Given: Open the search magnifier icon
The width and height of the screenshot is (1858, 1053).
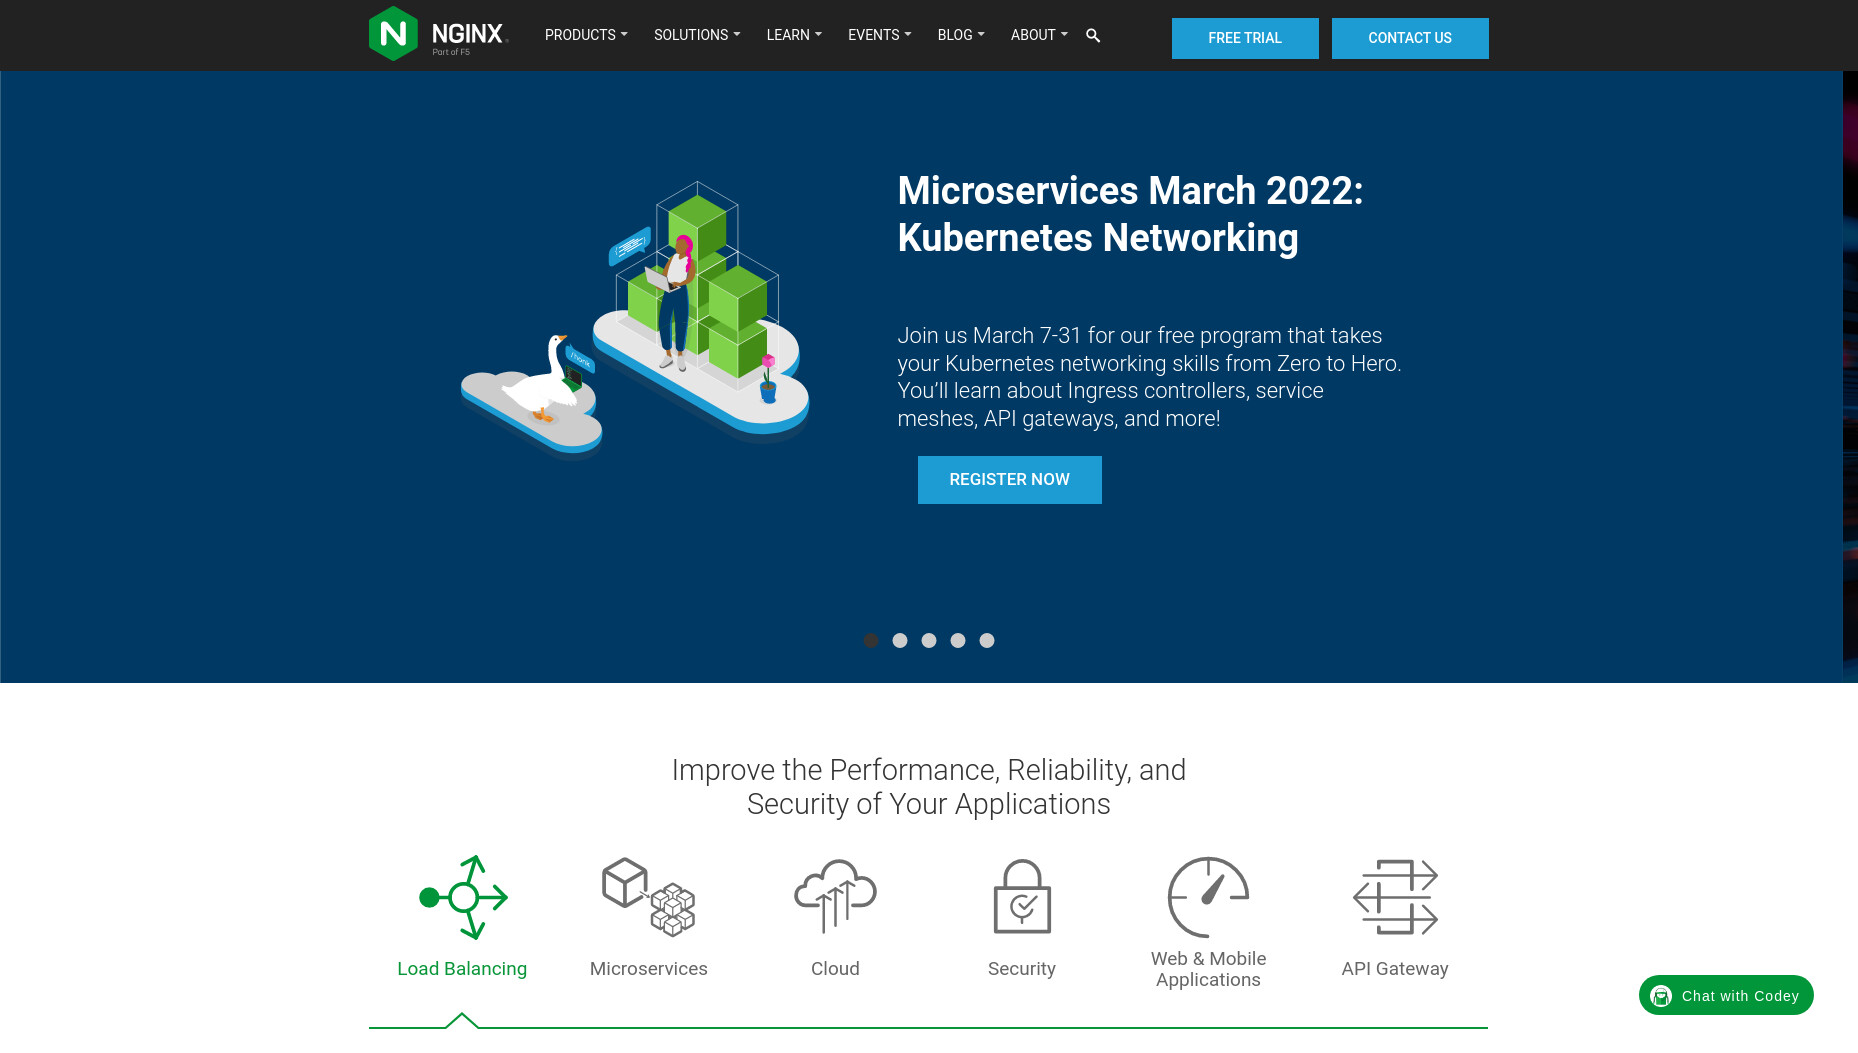Looking at the screenshot, I should tap(1093, 35).
